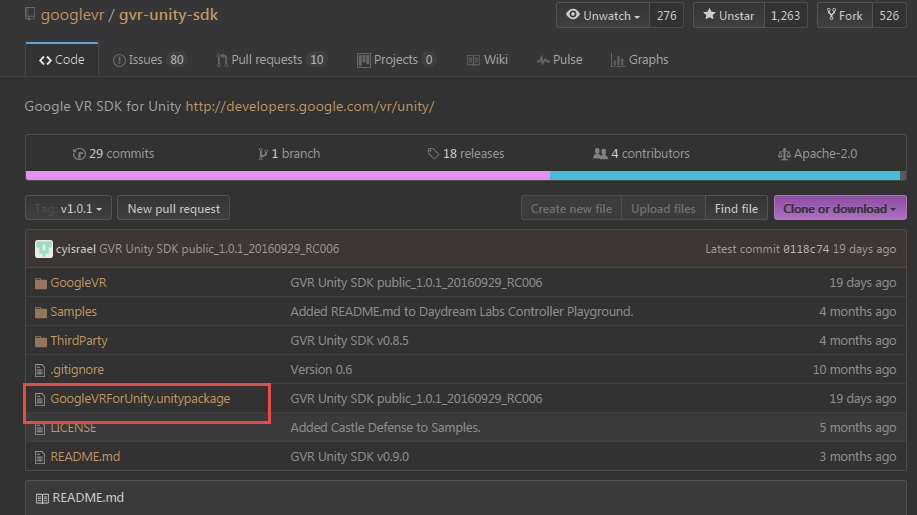Click the blue segment of the language bar
Image resolution: width=917 pixels, height=515 pixels.
(725, 175)
